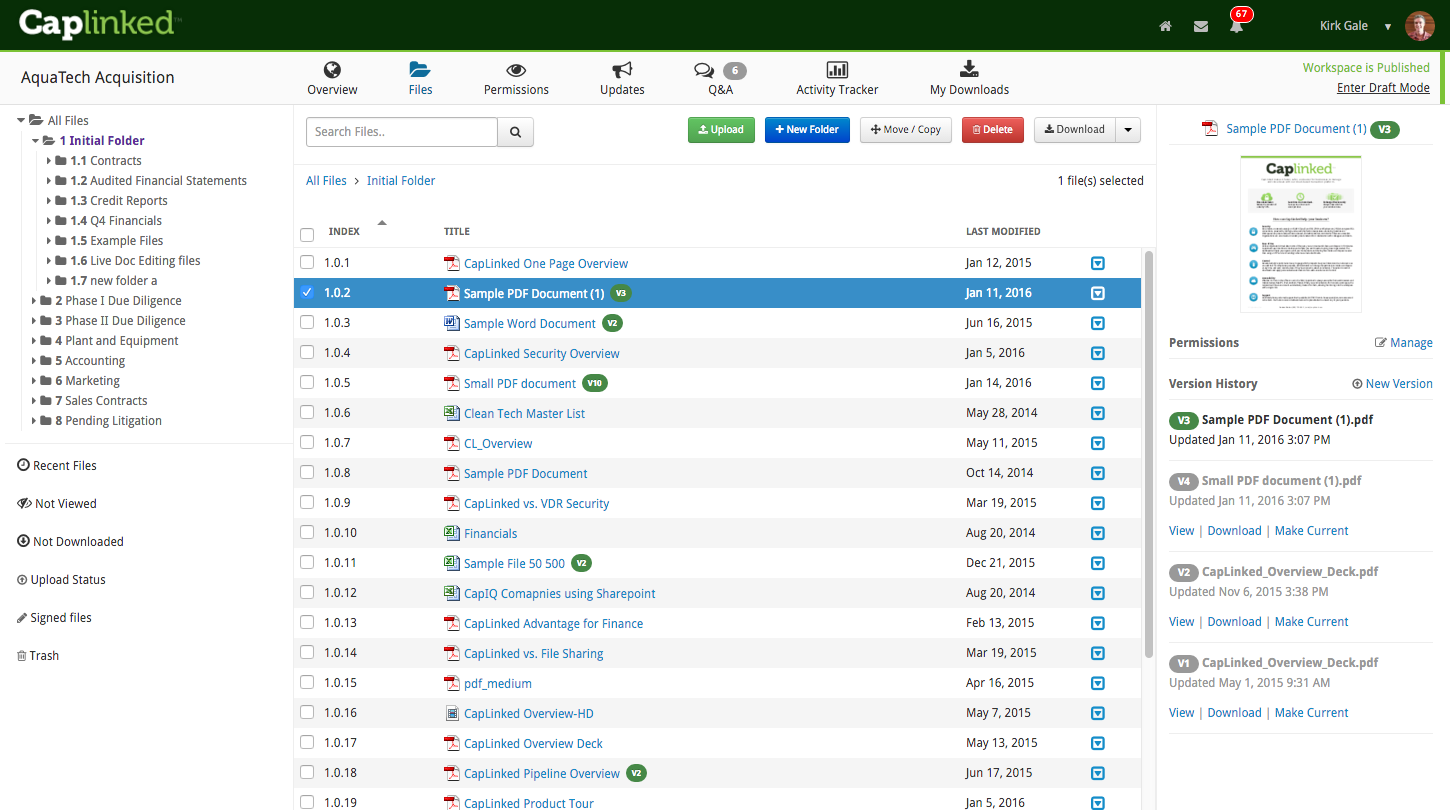Check the box for file 1.0.8
1450x810 pixels.
[x=307, y=473]
